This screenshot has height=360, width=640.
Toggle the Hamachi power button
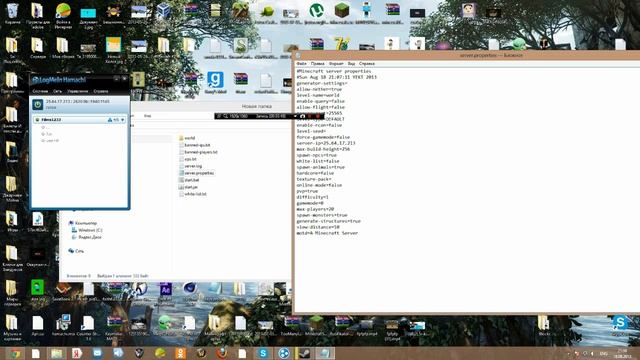38,104
